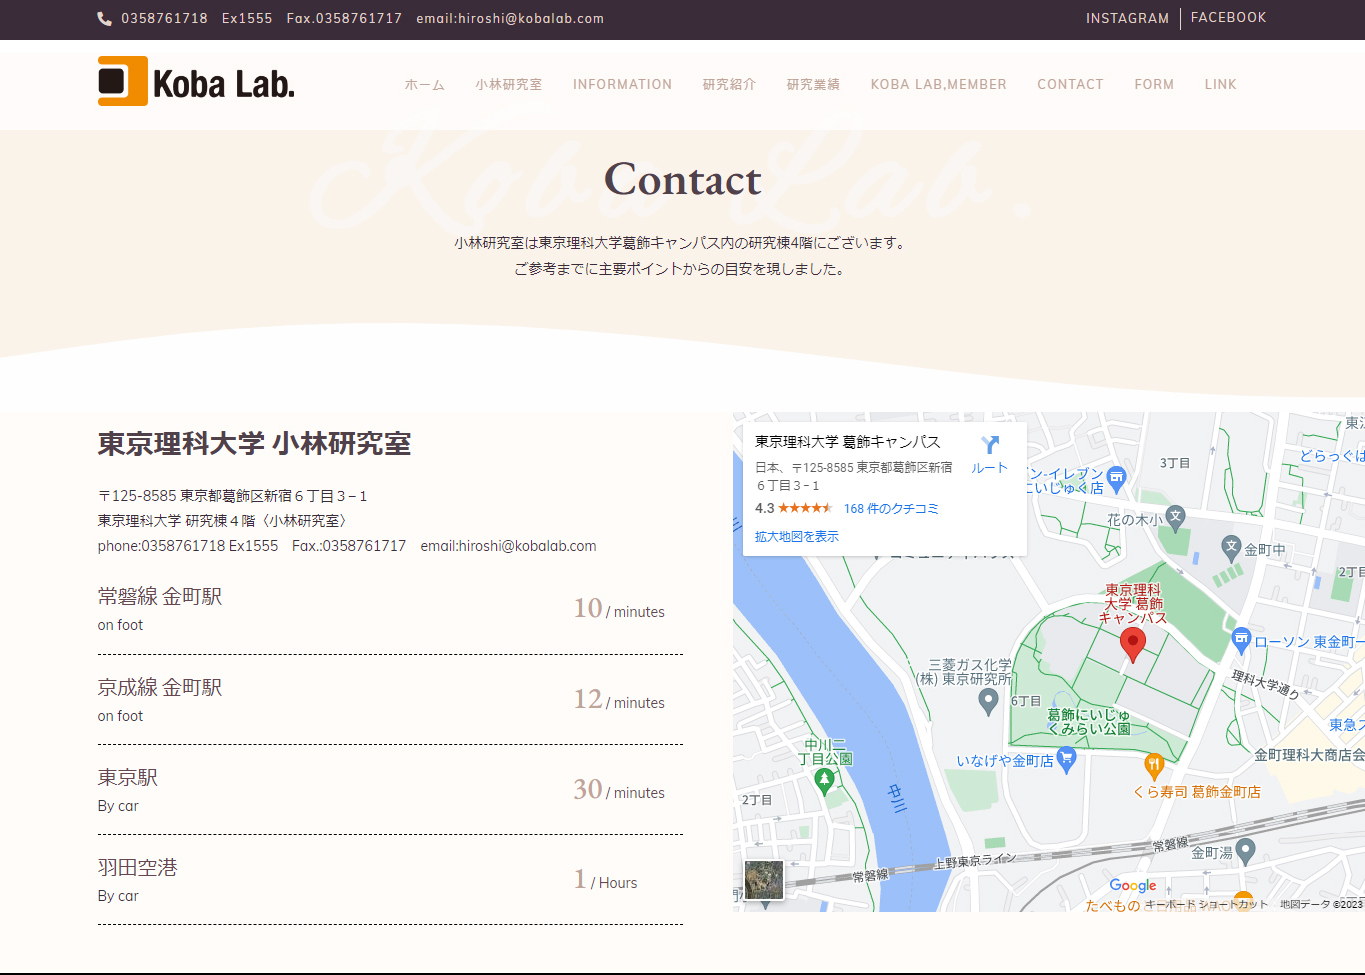This screenshot has height=975, width=1365.
Task: Click the 拡大地図を表示 link
Action: pos(796,537)
